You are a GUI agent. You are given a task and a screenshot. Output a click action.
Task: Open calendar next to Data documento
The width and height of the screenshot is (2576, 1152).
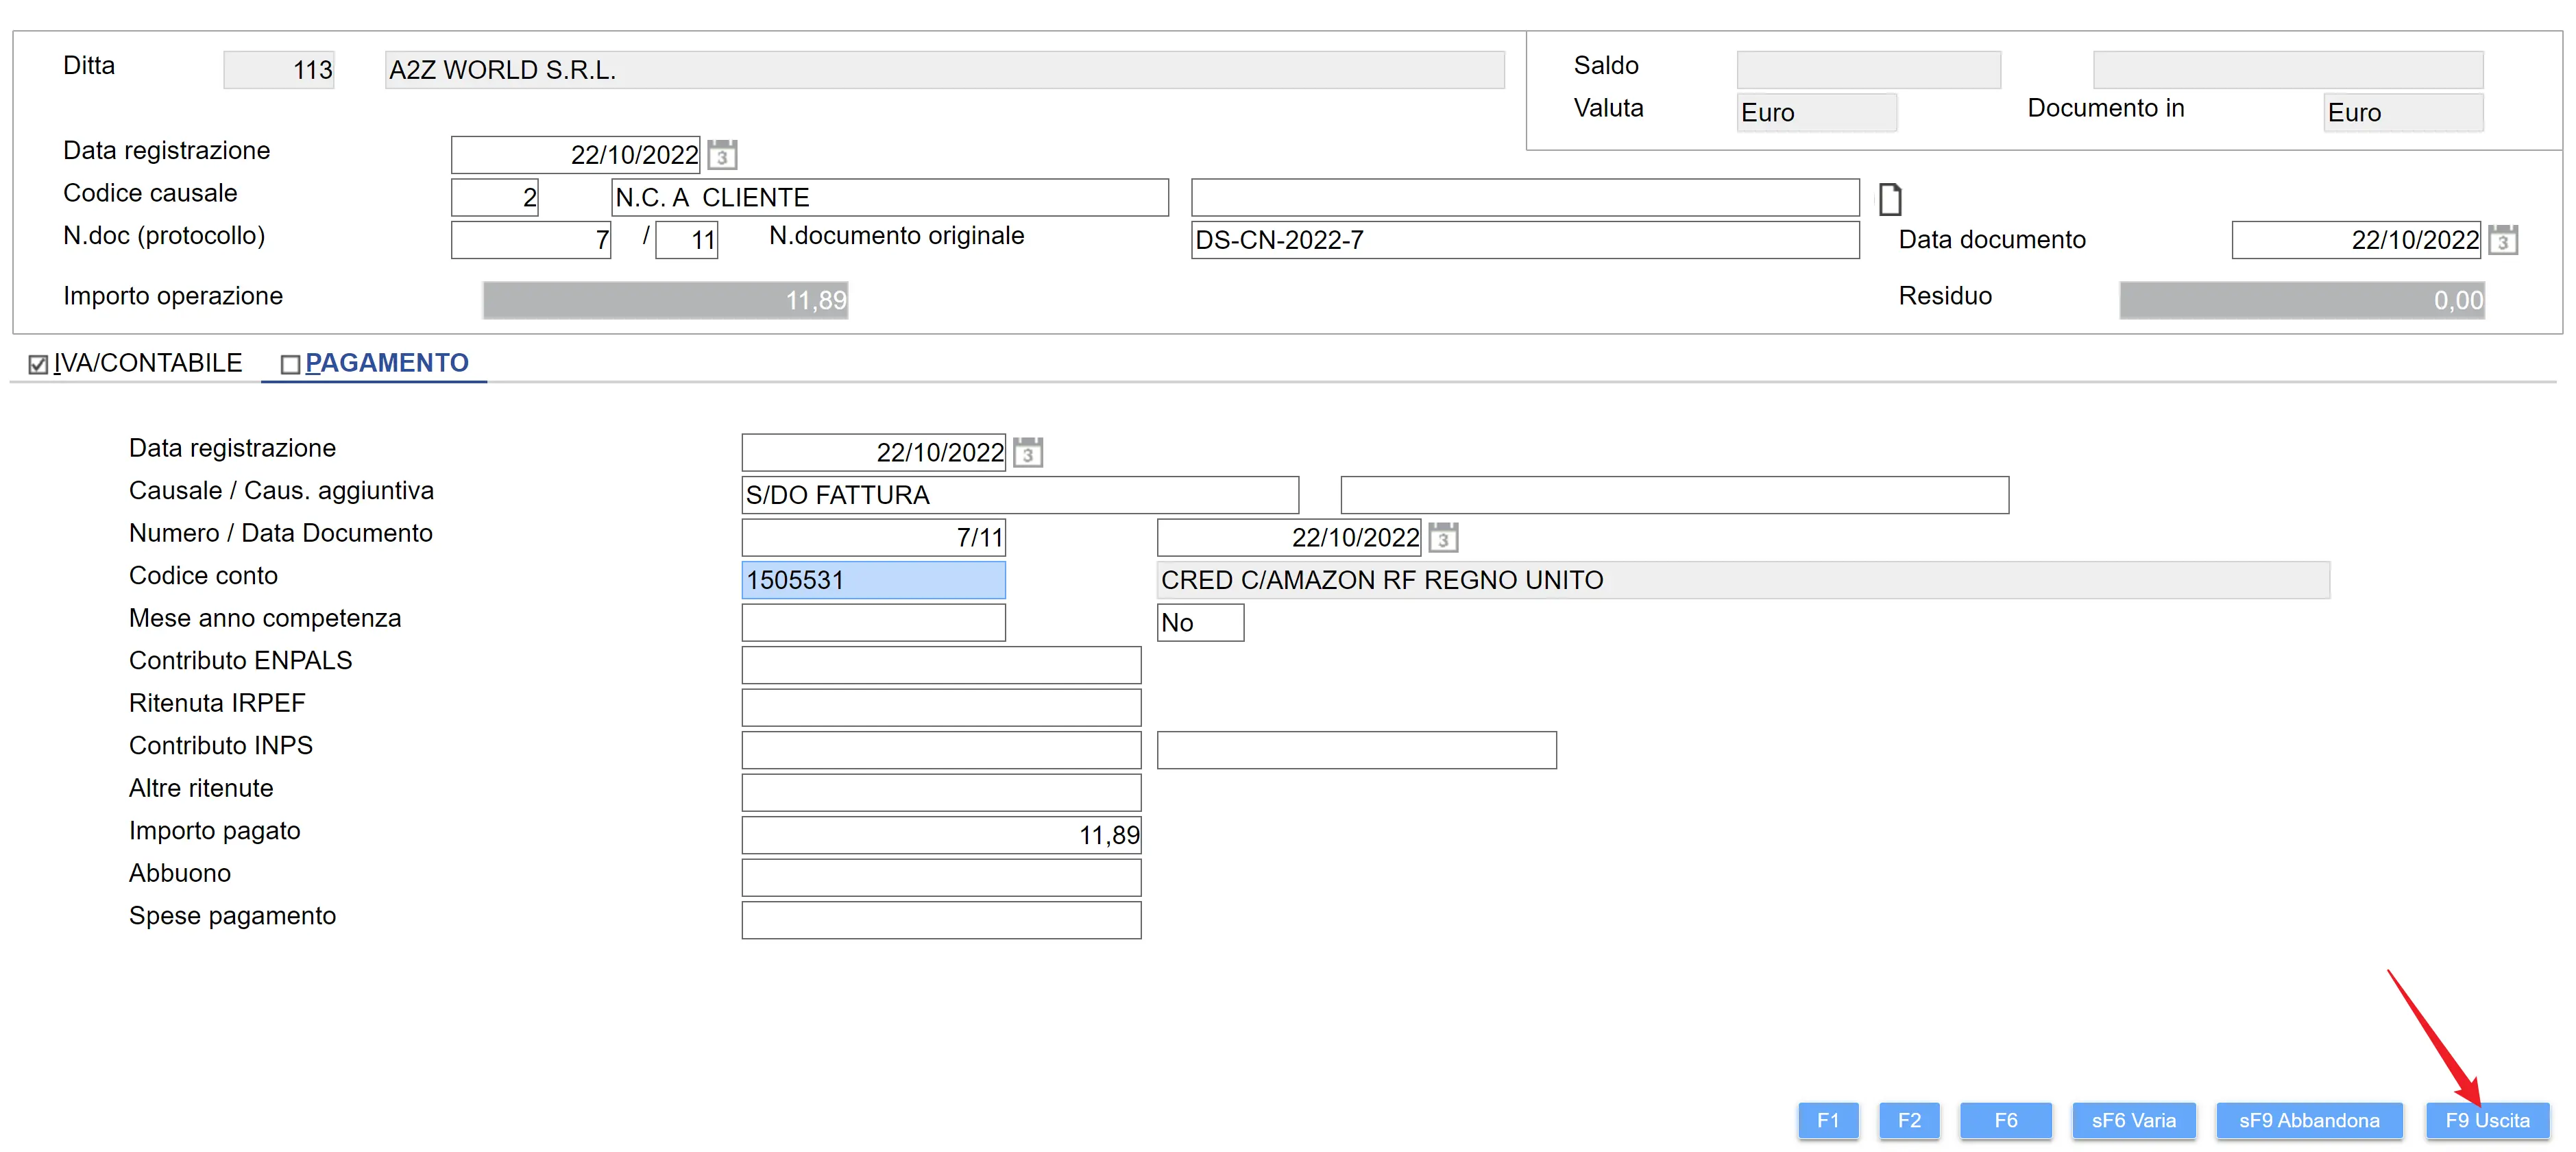2502,240
